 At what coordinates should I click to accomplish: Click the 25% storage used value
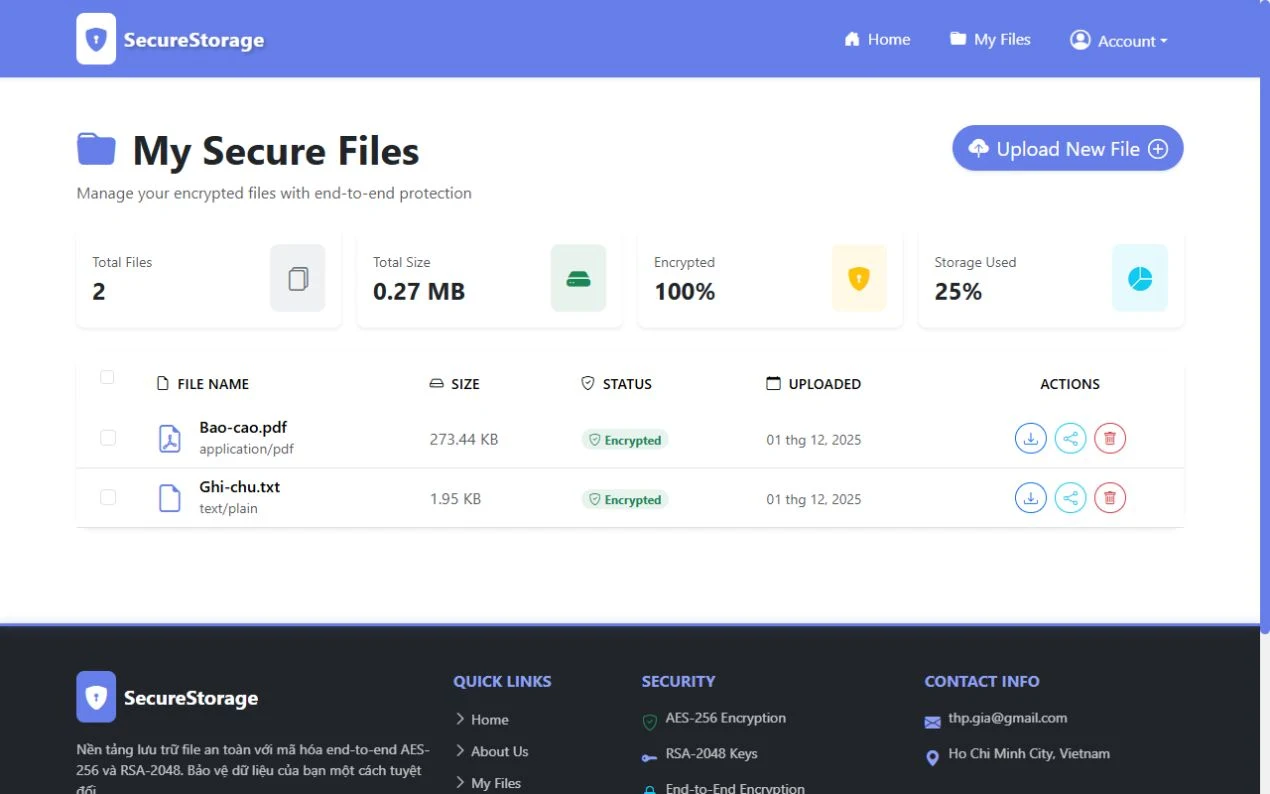click(958, 292)
